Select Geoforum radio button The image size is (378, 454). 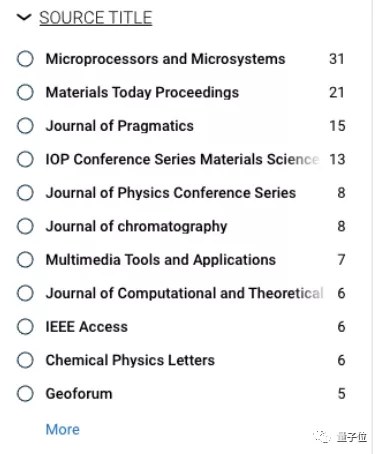pyautogui.click(x=25, y=394)
